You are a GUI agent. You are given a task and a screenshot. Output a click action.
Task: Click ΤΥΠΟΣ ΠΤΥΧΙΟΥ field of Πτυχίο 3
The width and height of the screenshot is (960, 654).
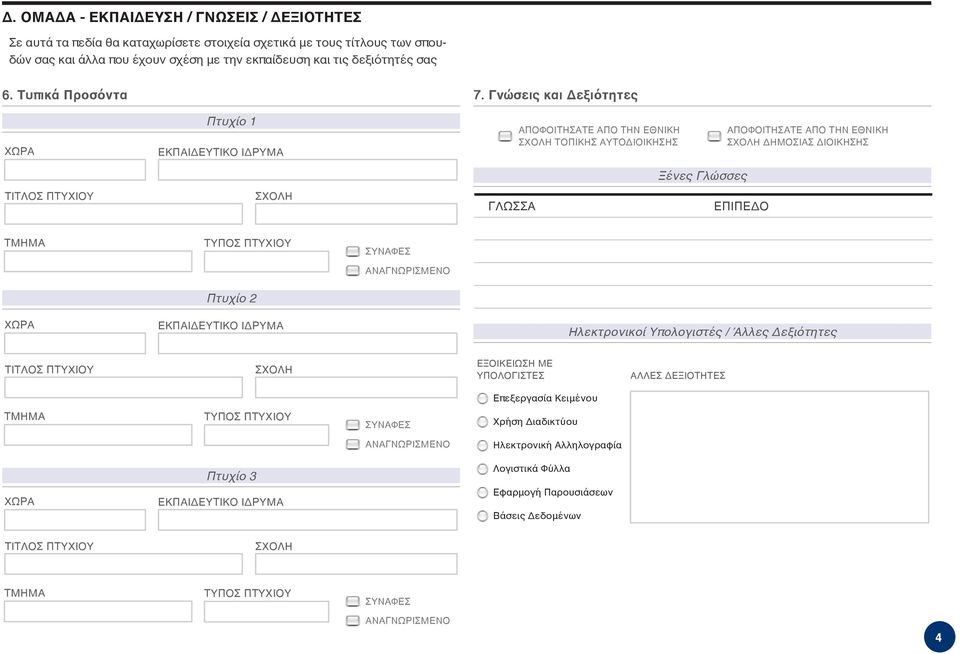pyautogui.click(x=266, y=612)
